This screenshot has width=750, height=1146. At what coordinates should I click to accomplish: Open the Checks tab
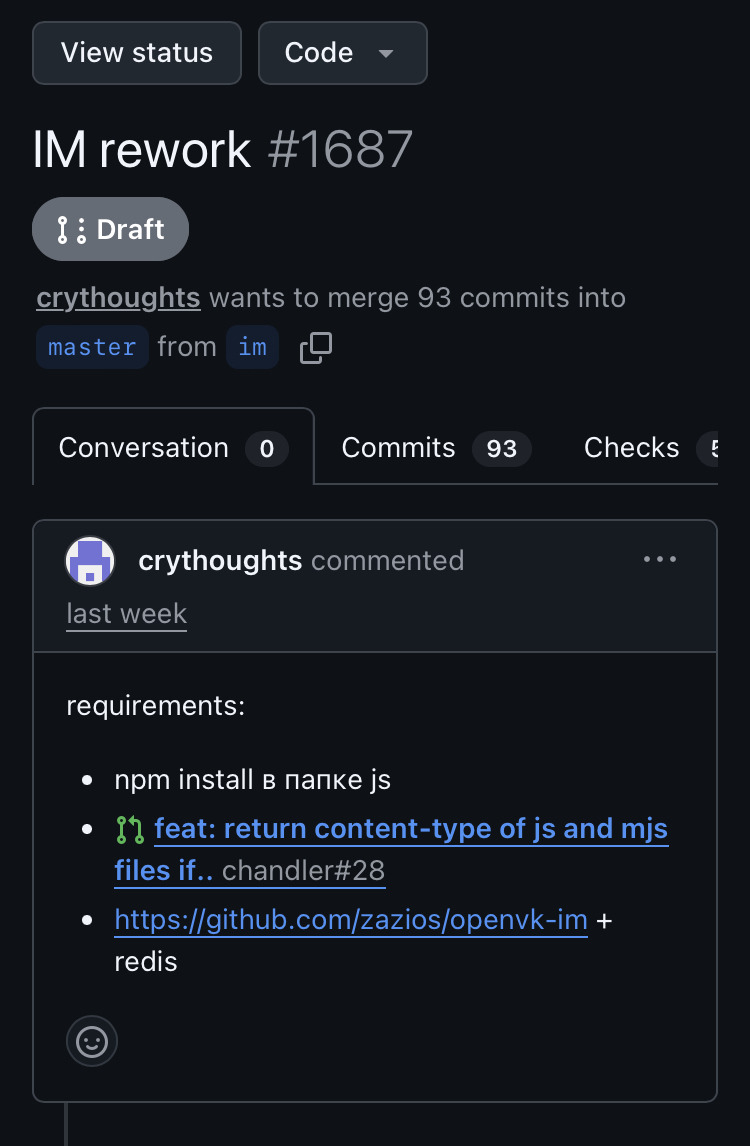[x=649, y=447]
